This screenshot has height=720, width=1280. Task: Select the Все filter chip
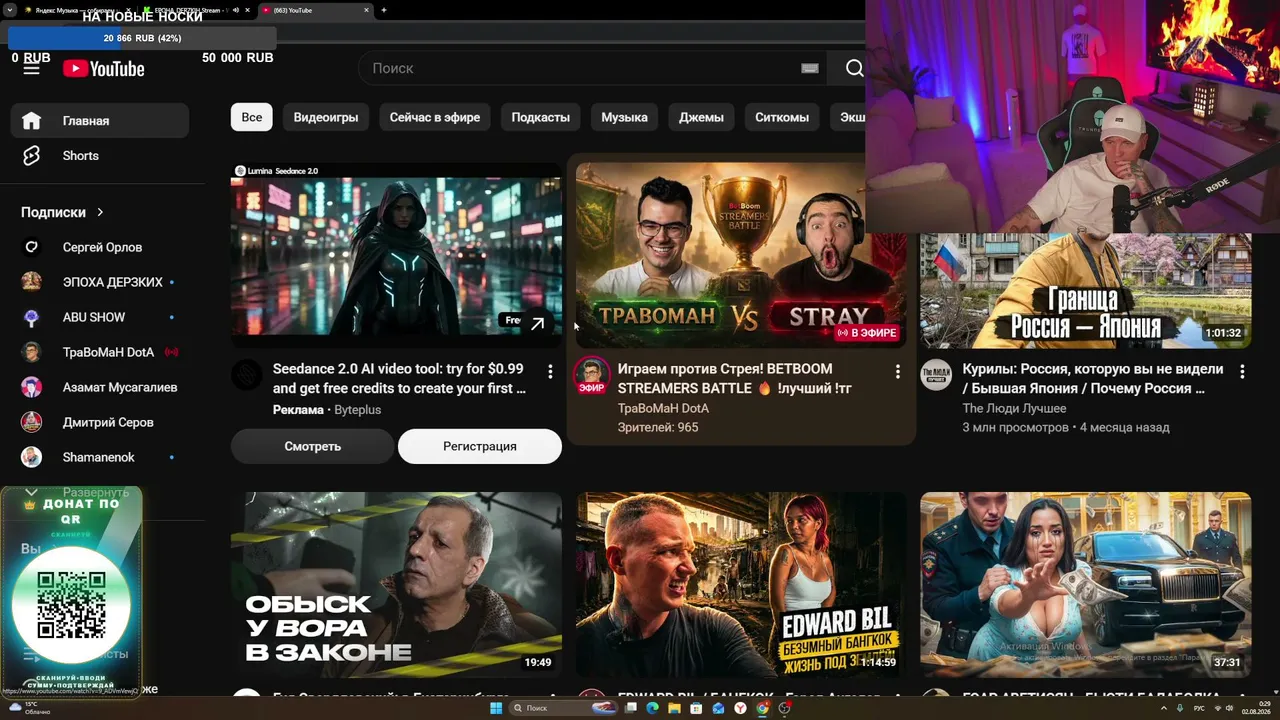pyautogui.click(x=252, y=117)
